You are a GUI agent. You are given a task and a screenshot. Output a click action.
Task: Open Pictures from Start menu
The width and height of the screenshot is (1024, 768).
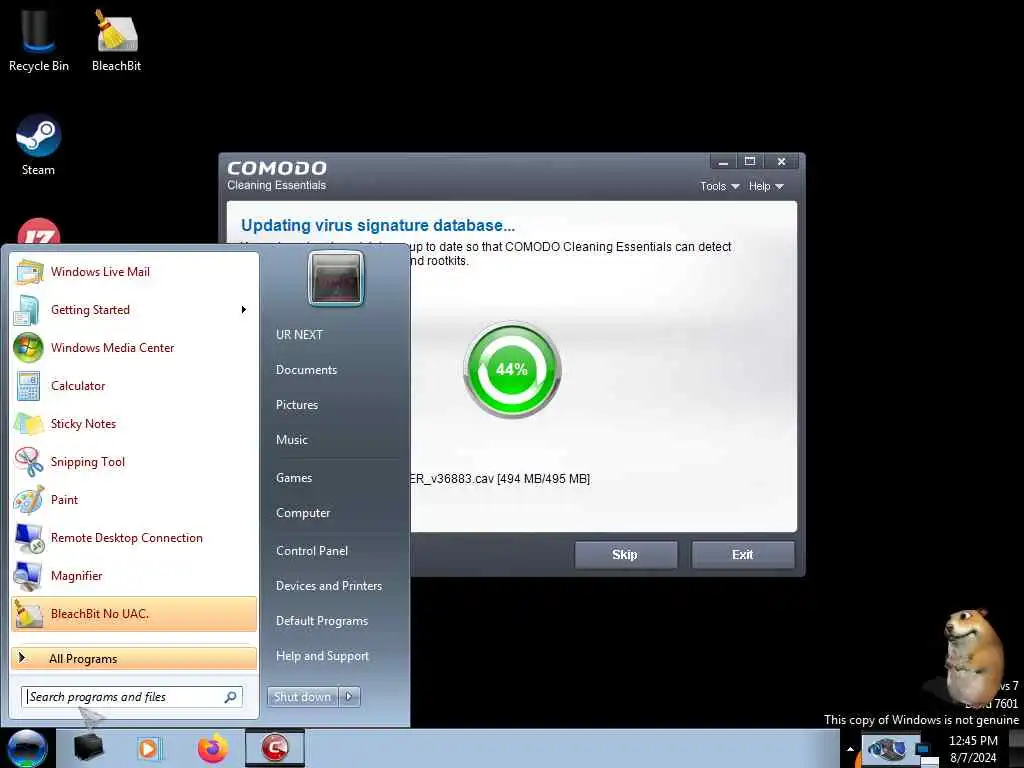[x=296, y=405]
